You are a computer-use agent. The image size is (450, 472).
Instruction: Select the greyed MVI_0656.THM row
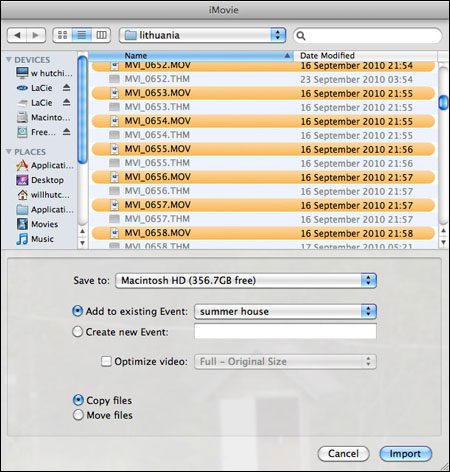263,191
